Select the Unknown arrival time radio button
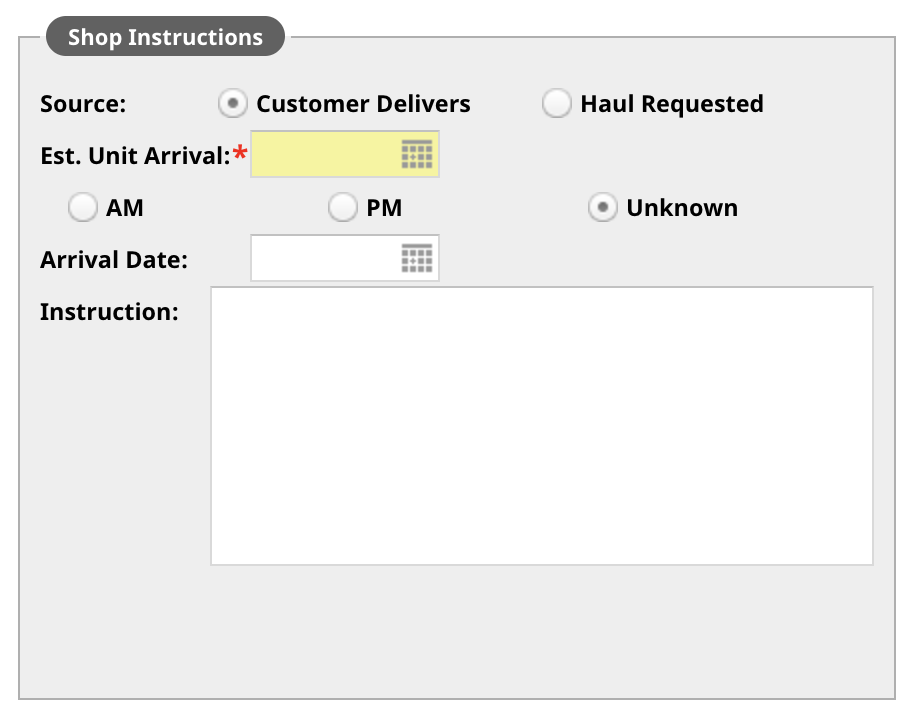Viewport: 922px width, 718px height. pyautogui.click(x=602, y=208)
